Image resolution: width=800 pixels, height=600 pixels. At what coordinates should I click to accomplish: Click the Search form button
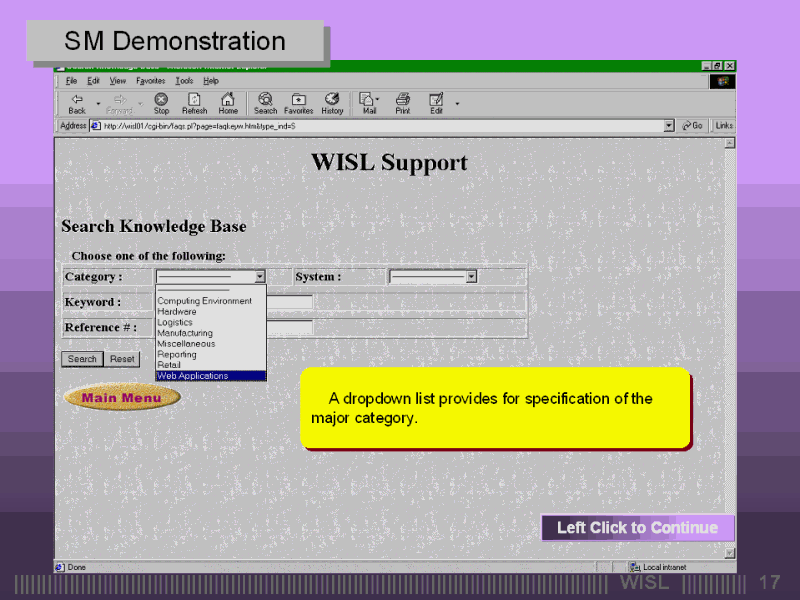(x=82, y=359)
